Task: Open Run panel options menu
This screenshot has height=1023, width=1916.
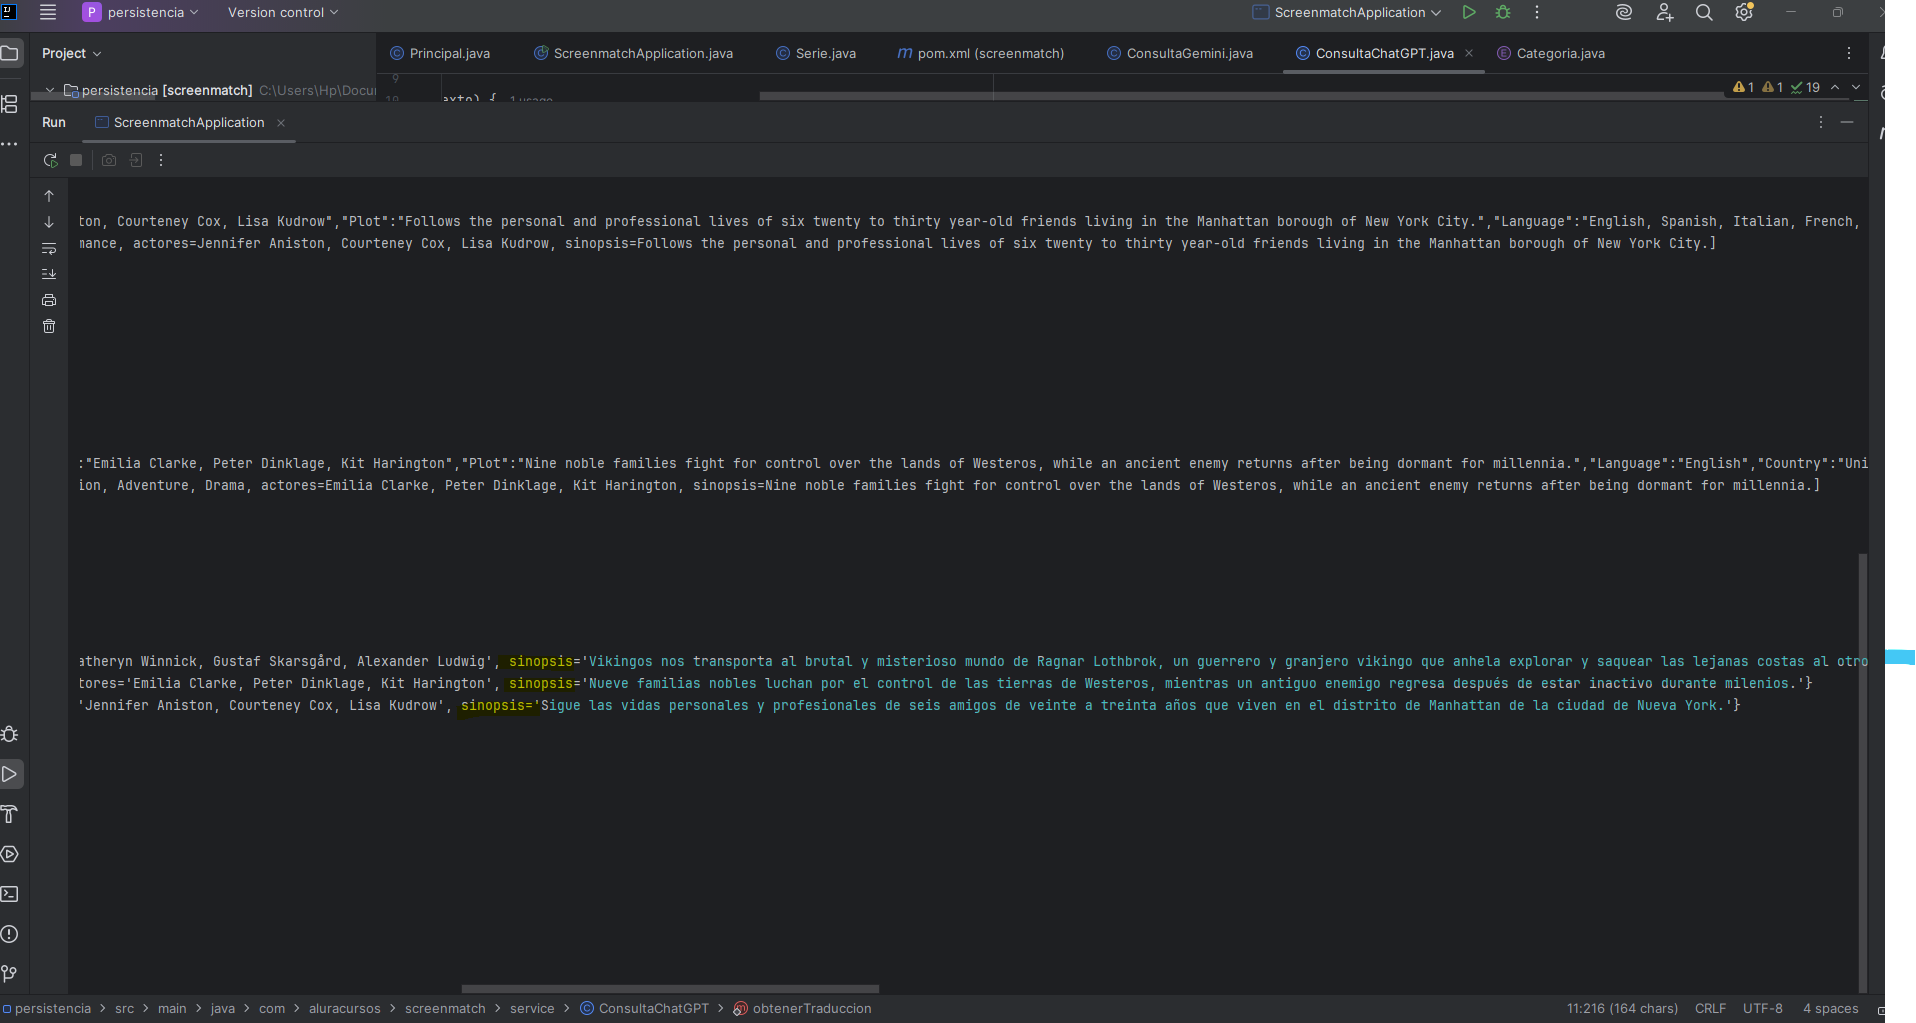Action: (x=1820, y=123)
